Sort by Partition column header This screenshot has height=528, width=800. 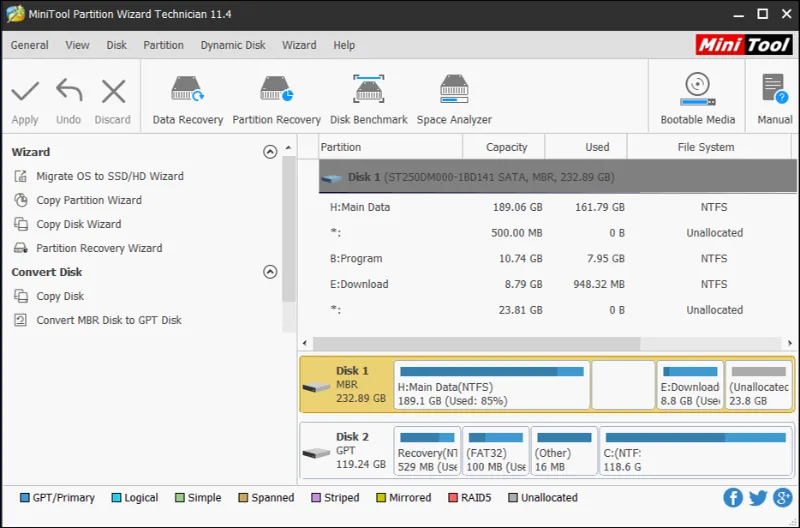pyautogui.click(x=390, y=147)
